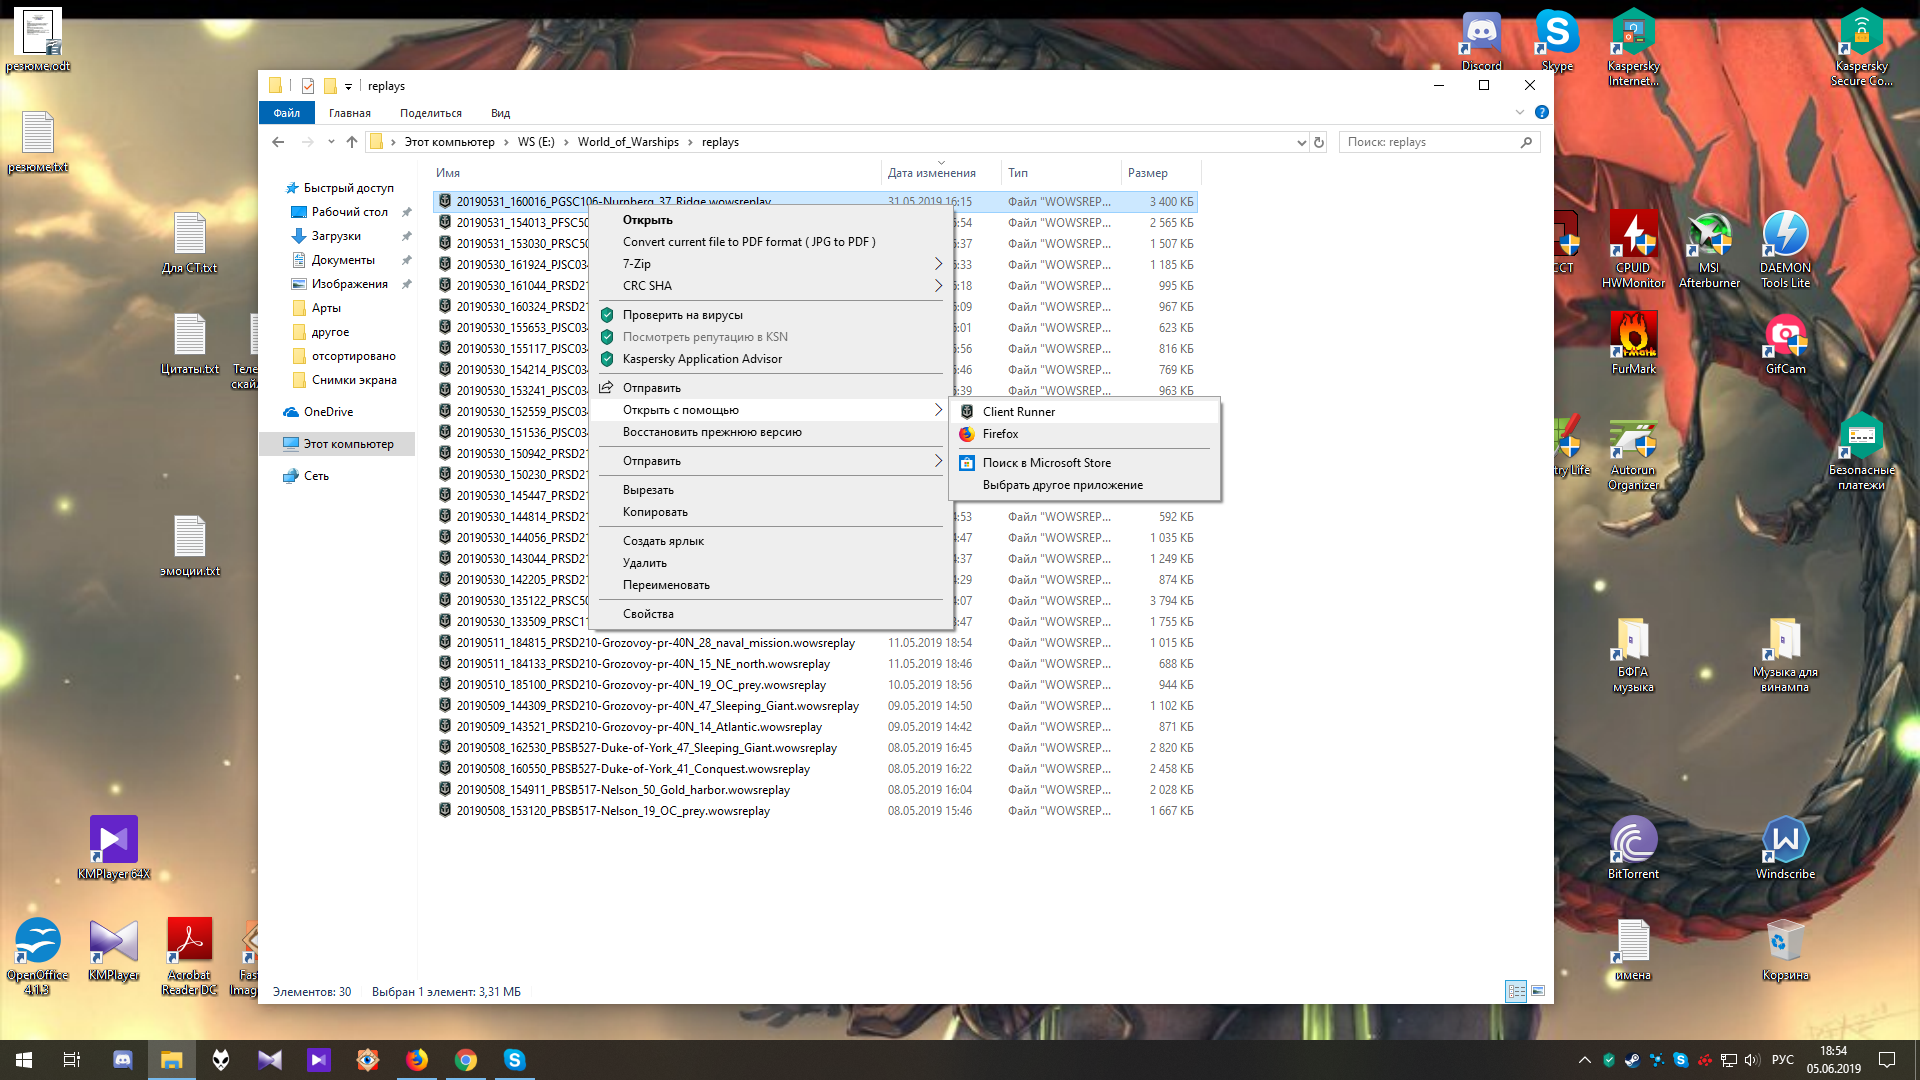The width and height of the screenshot is (1920, 1080).
Task: Click РУС language indicator in tray
Action: tap(1783, 1060)
